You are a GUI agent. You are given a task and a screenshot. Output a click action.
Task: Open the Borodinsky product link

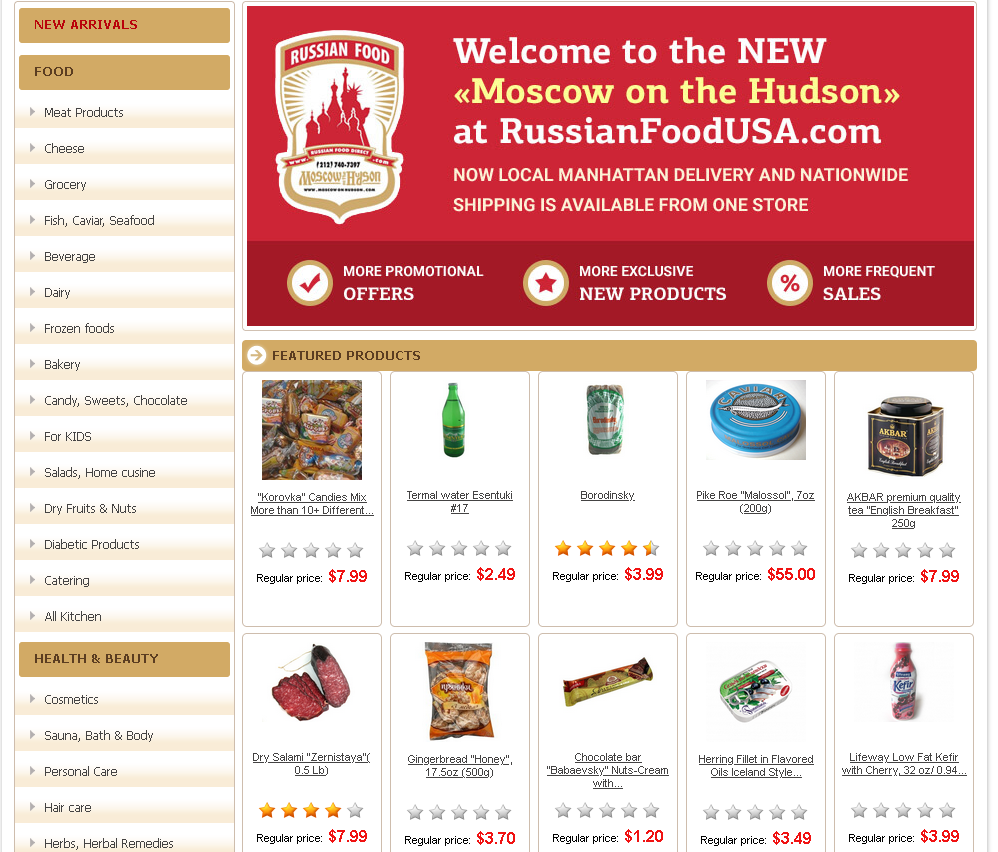(607, 495)
